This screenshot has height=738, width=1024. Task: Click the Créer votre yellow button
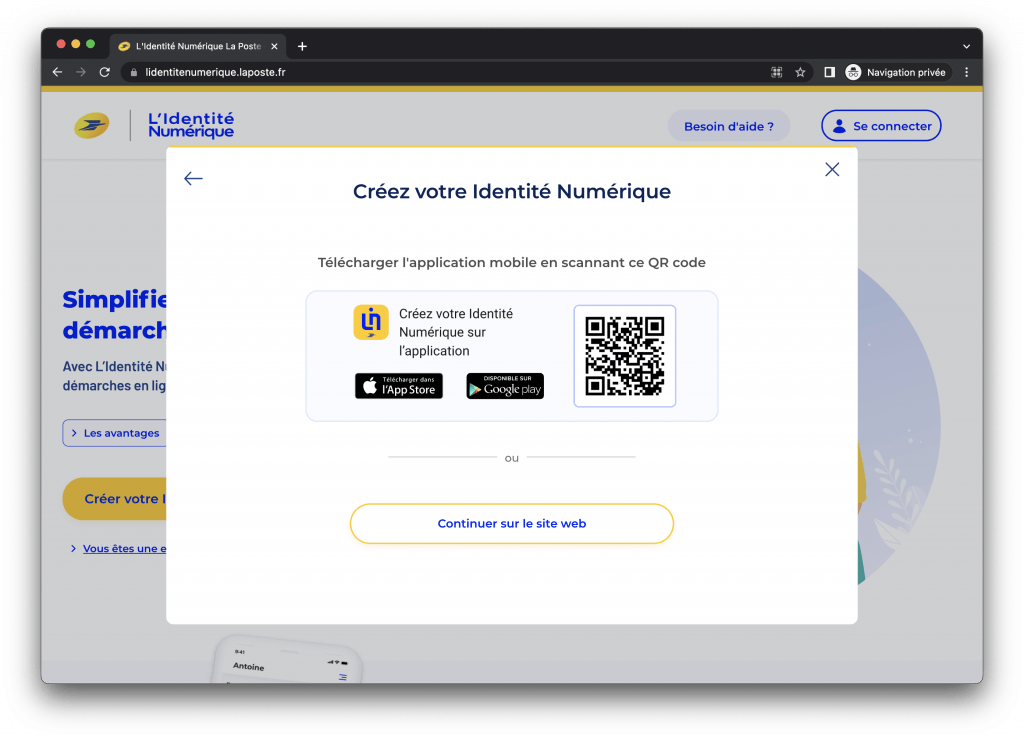tap(115, 499)
